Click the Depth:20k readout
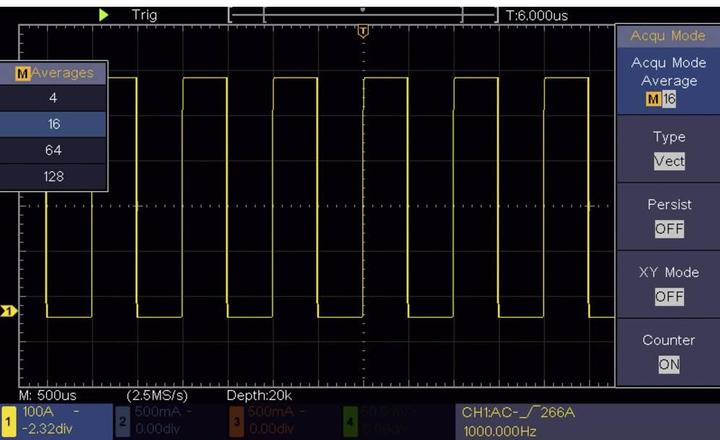This screenshot has width=720, height=440. (259, 395)
